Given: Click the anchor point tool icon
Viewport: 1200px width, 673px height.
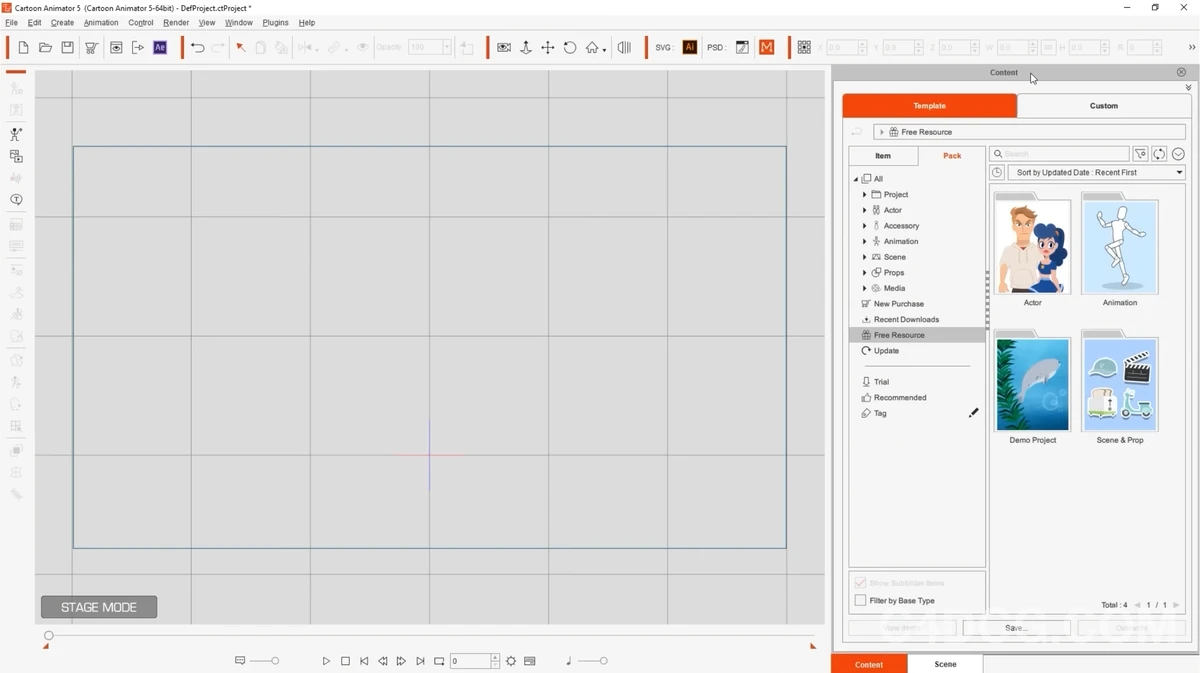Looking at the screenshot, I should (x=526, y=47).
